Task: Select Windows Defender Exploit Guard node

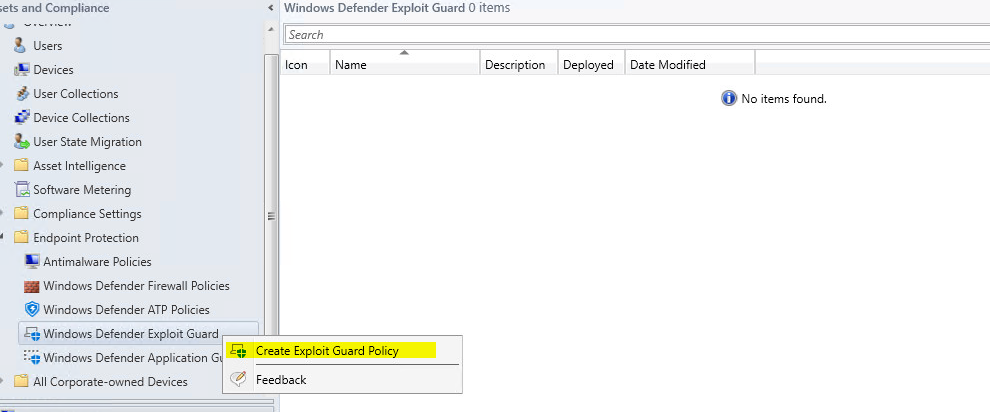Action: [x=131, y=334]
